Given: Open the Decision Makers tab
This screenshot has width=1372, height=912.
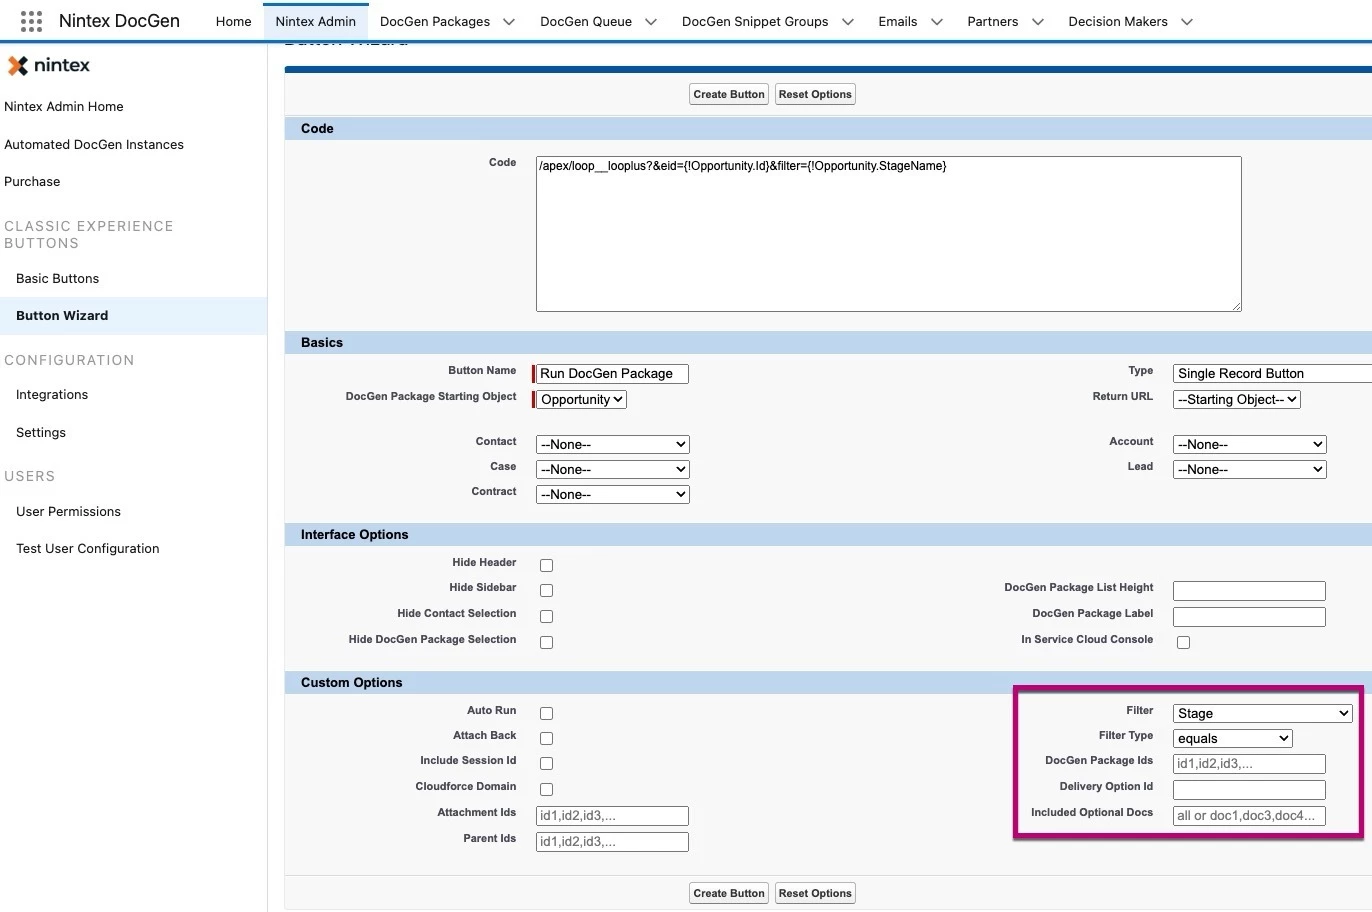Looking at the screenshot, I should (1117, 21).
